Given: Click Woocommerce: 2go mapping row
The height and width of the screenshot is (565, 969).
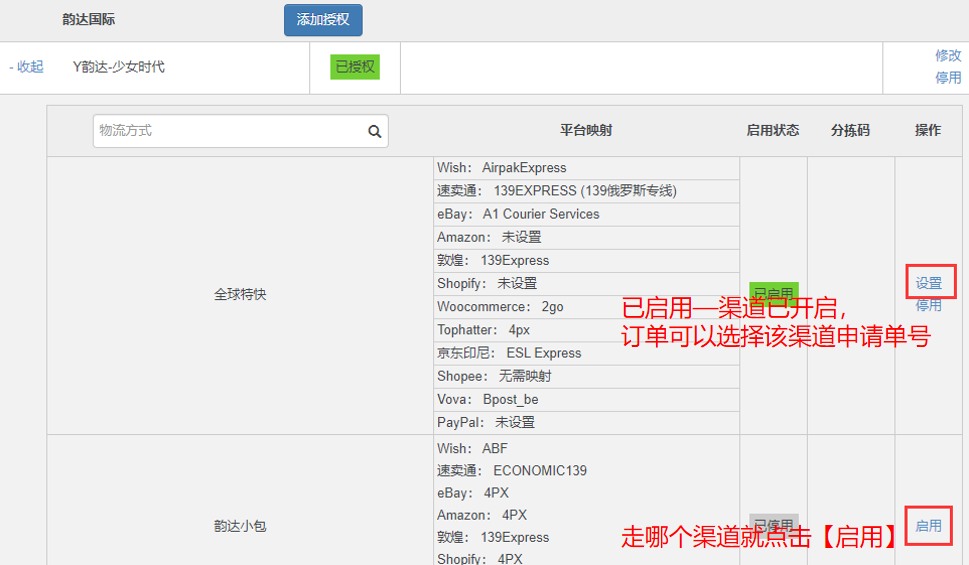Looking at the screenshot, I should click(x=586, y=307).
